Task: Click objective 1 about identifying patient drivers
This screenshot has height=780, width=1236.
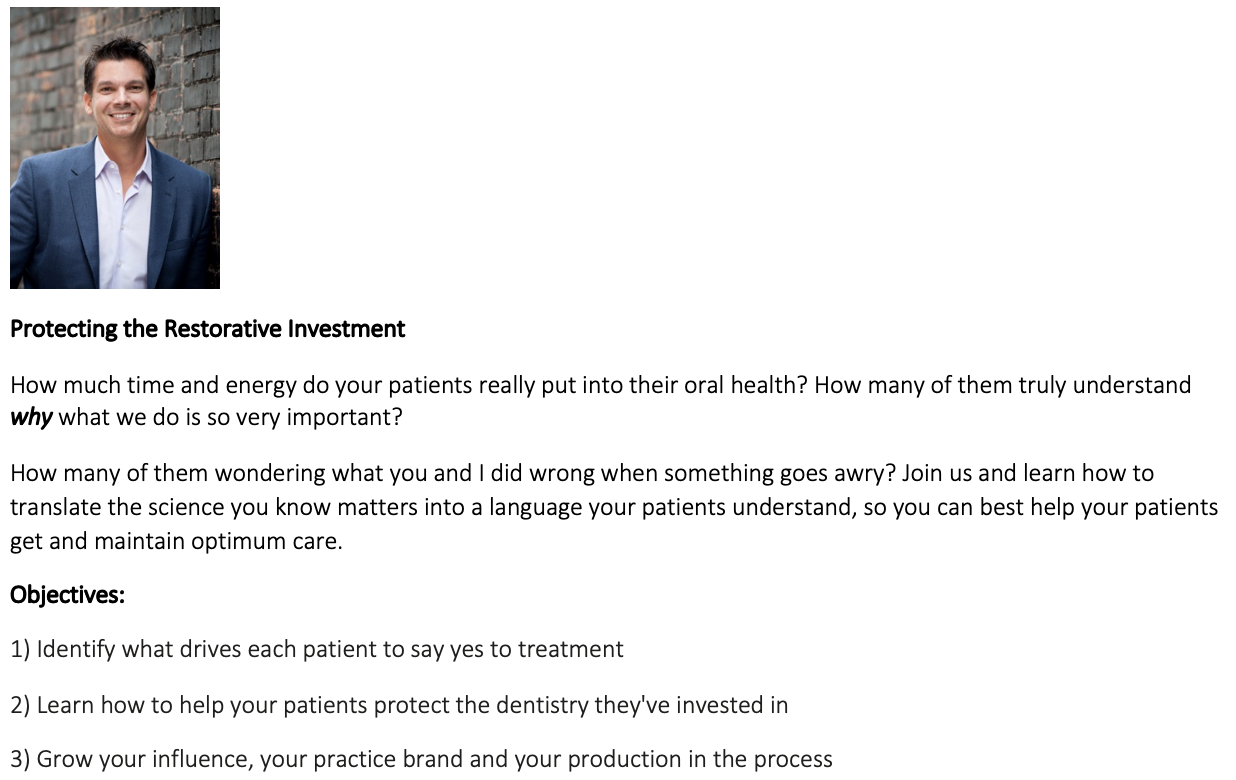Action: coord(317,650)
